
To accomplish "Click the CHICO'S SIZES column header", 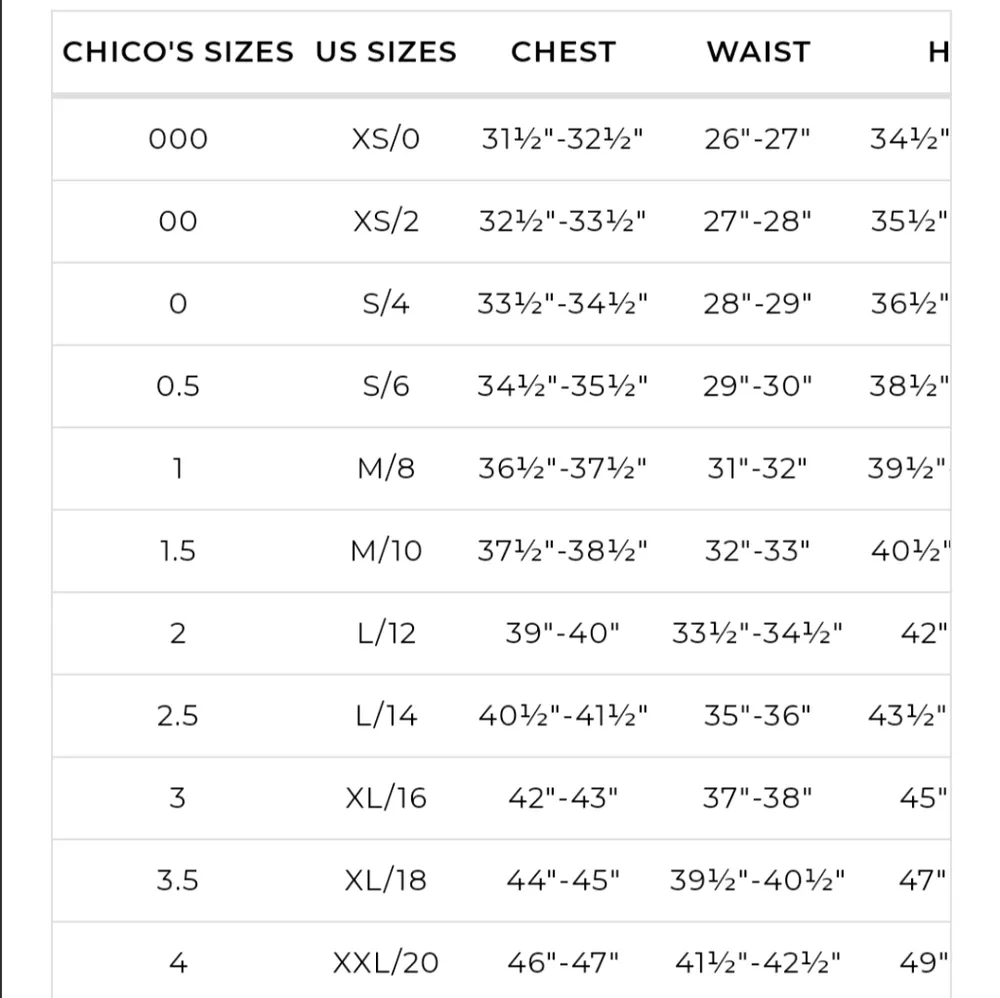I will (178, 52).
